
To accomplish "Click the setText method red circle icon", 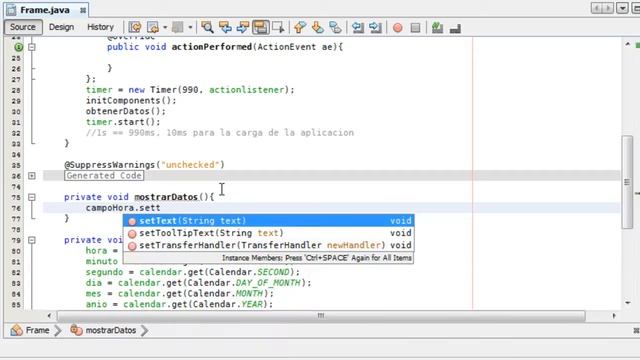I will (132, 221).
